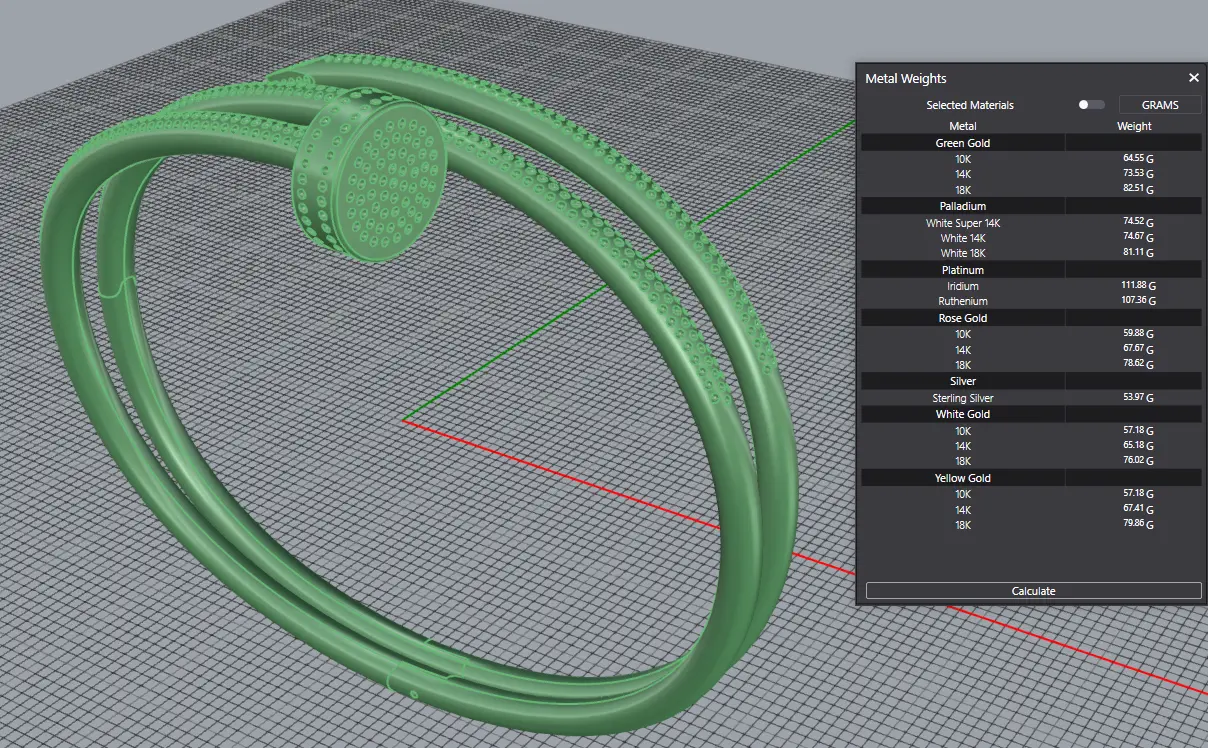Image resolution: width=1208 pixels, height=748 pixels.
Task: Select Rose Gold 10K weight 59.88
Action: [1138, 334]
